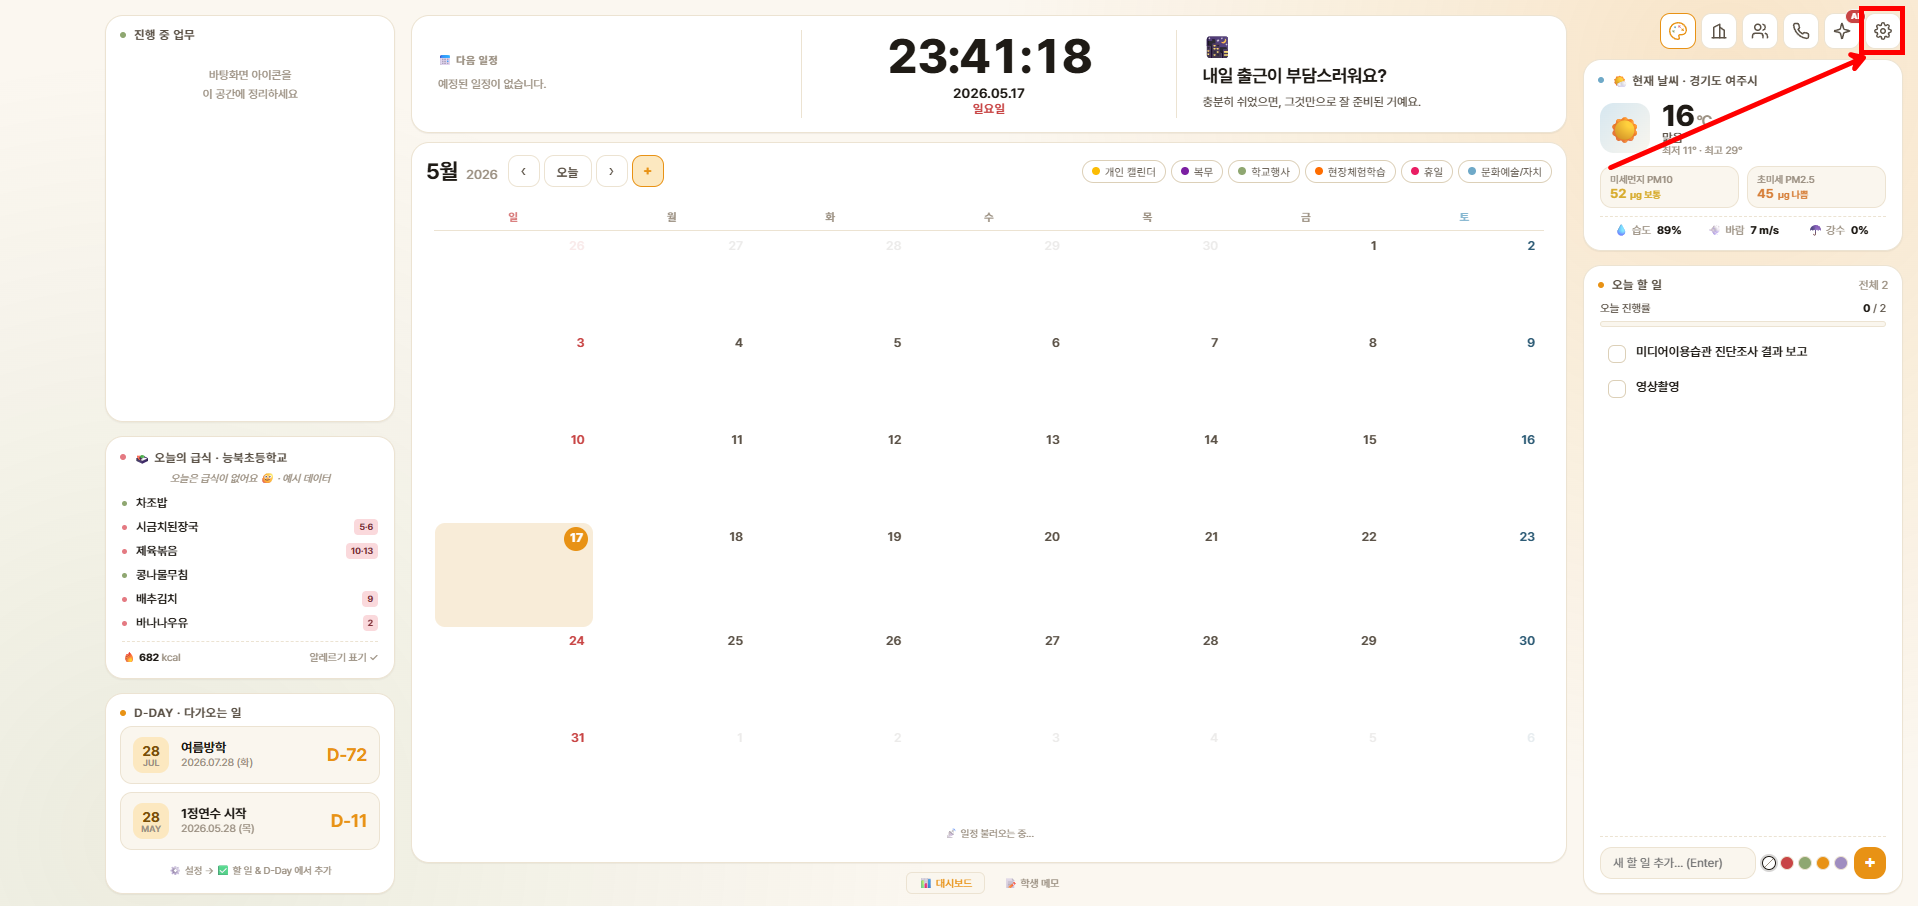This screenshot has height=906, width=1918.
Task: Select today's date cell 17 in calendar
Action: coord(514,575)
